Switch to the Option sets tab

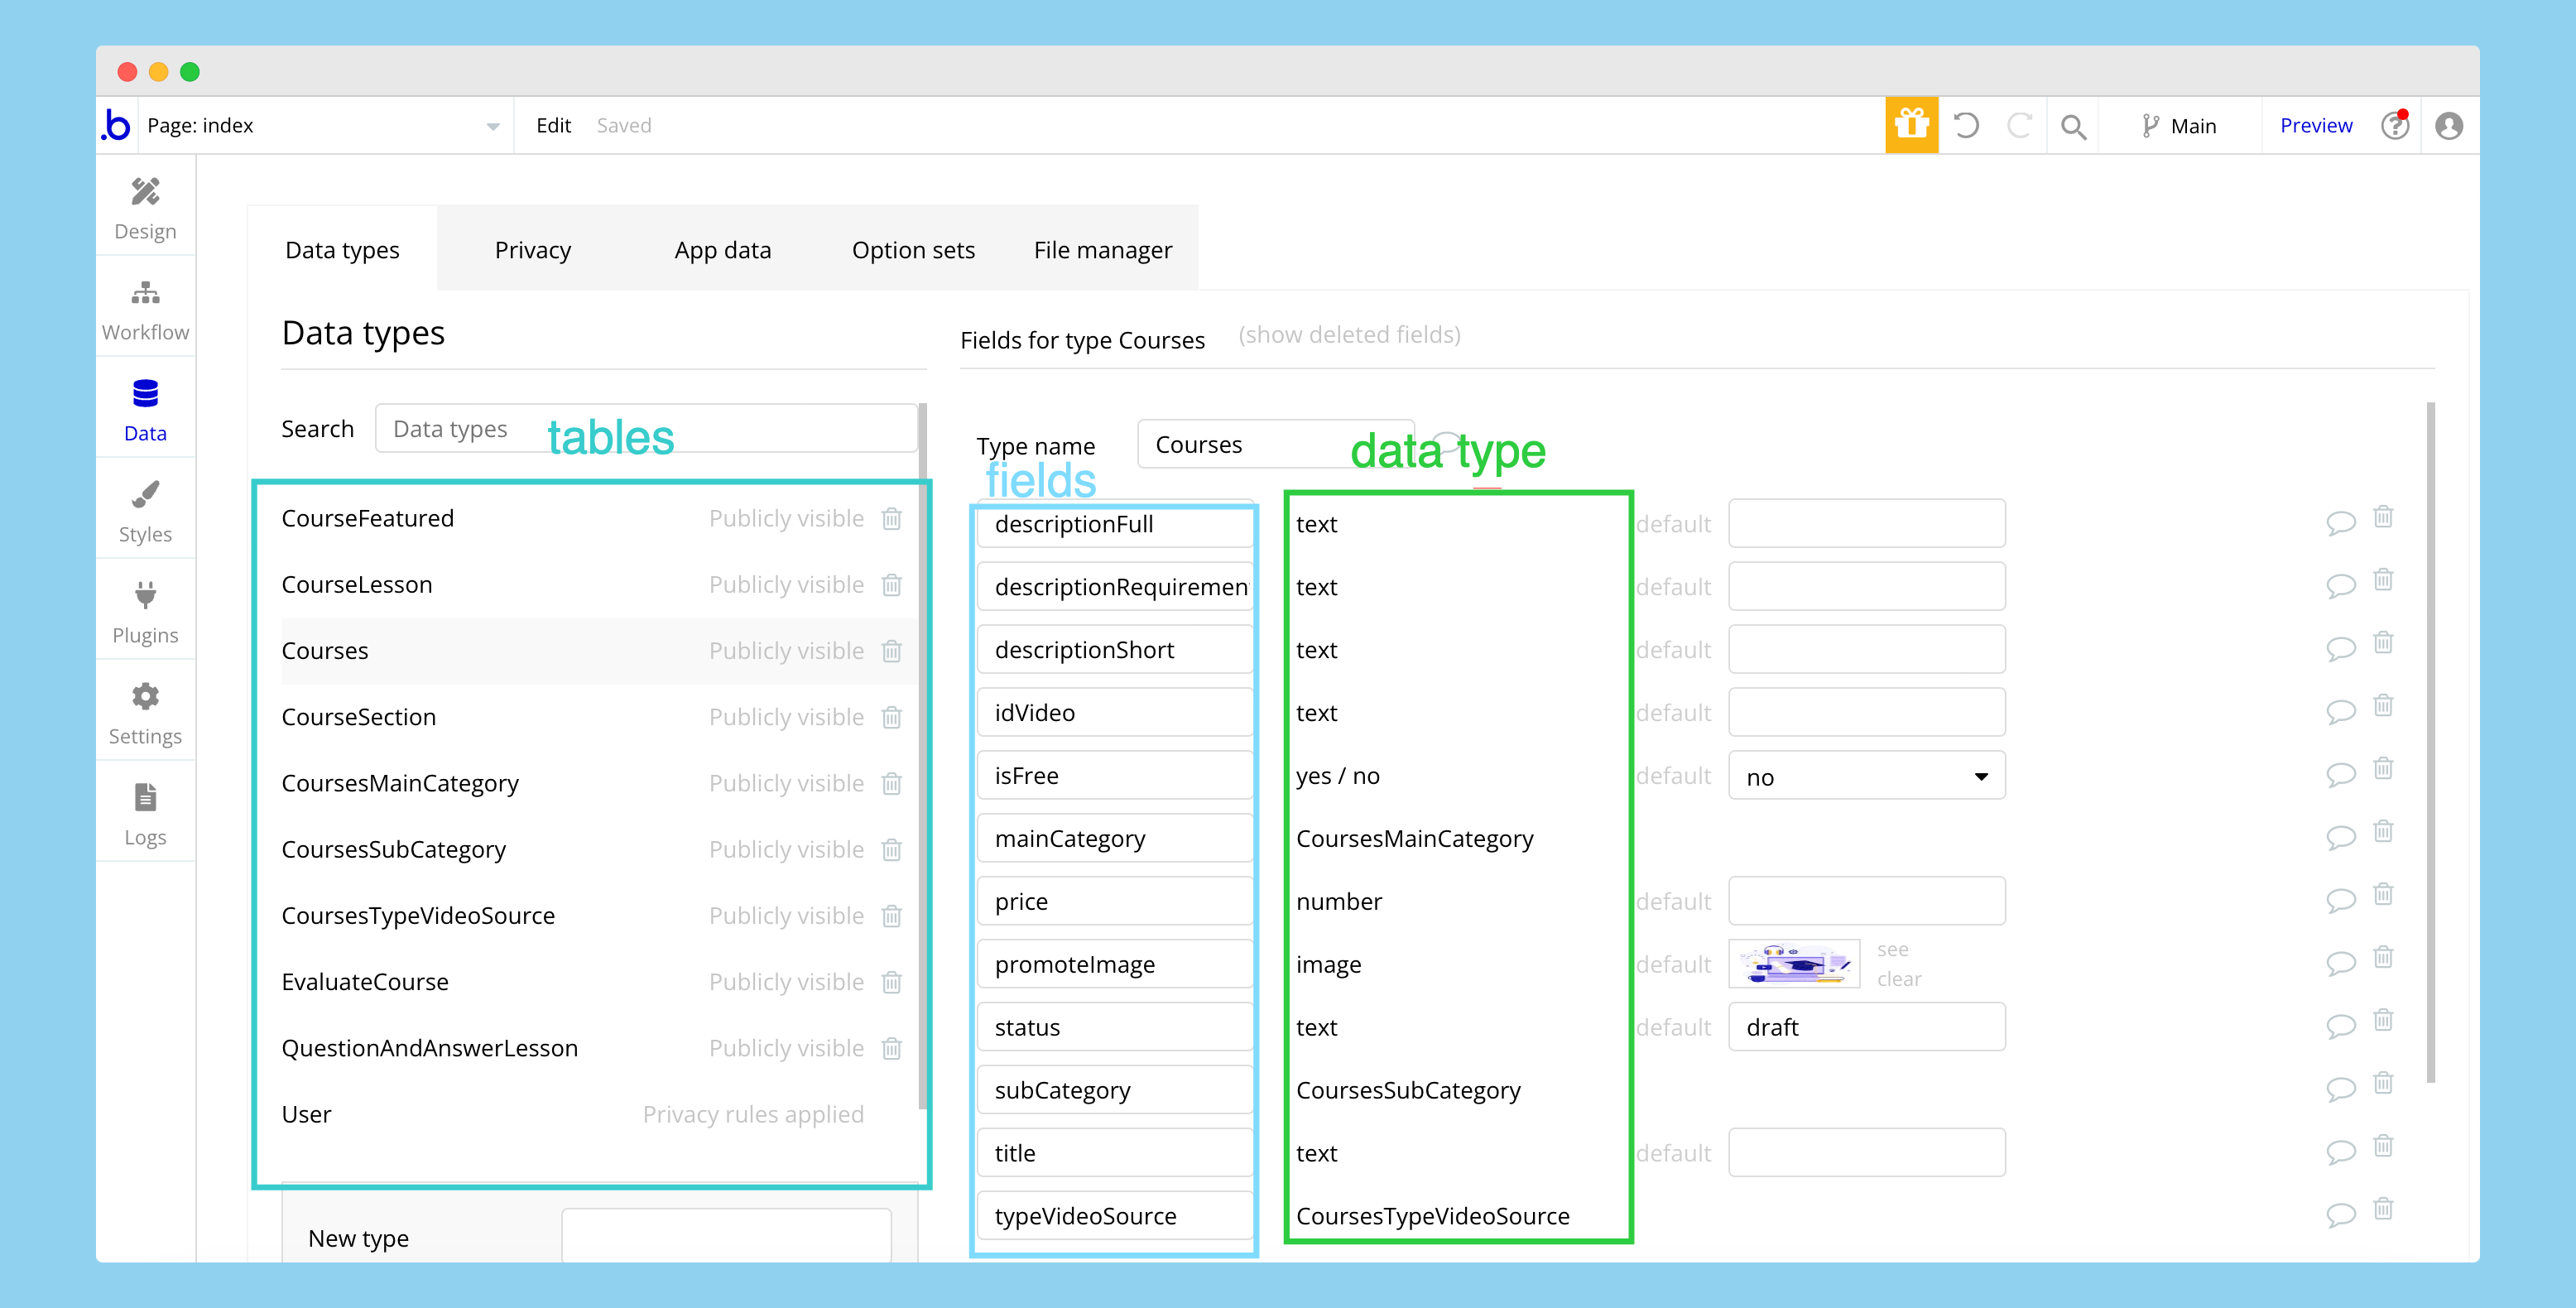(x=912, y=250)
